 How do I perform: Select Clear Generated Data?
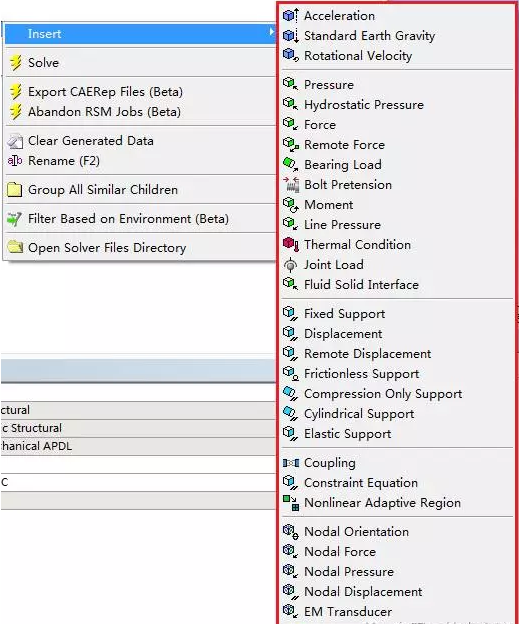pos(91,140)
